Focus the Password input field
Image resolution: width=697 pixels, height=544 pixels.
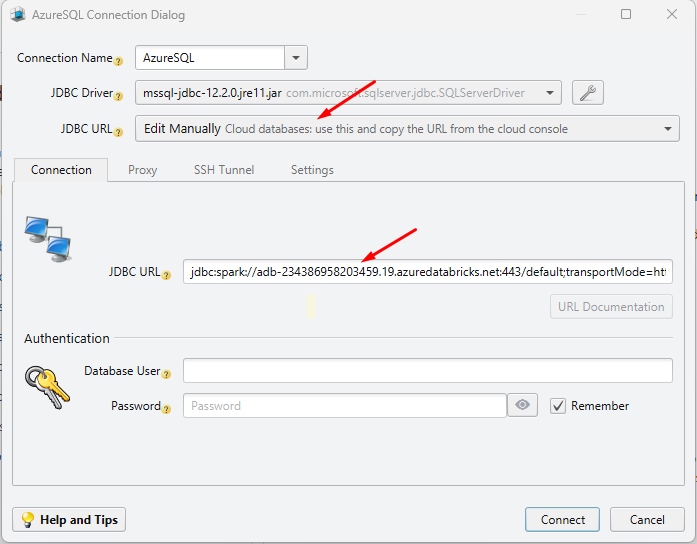click(x=345, y=405)
